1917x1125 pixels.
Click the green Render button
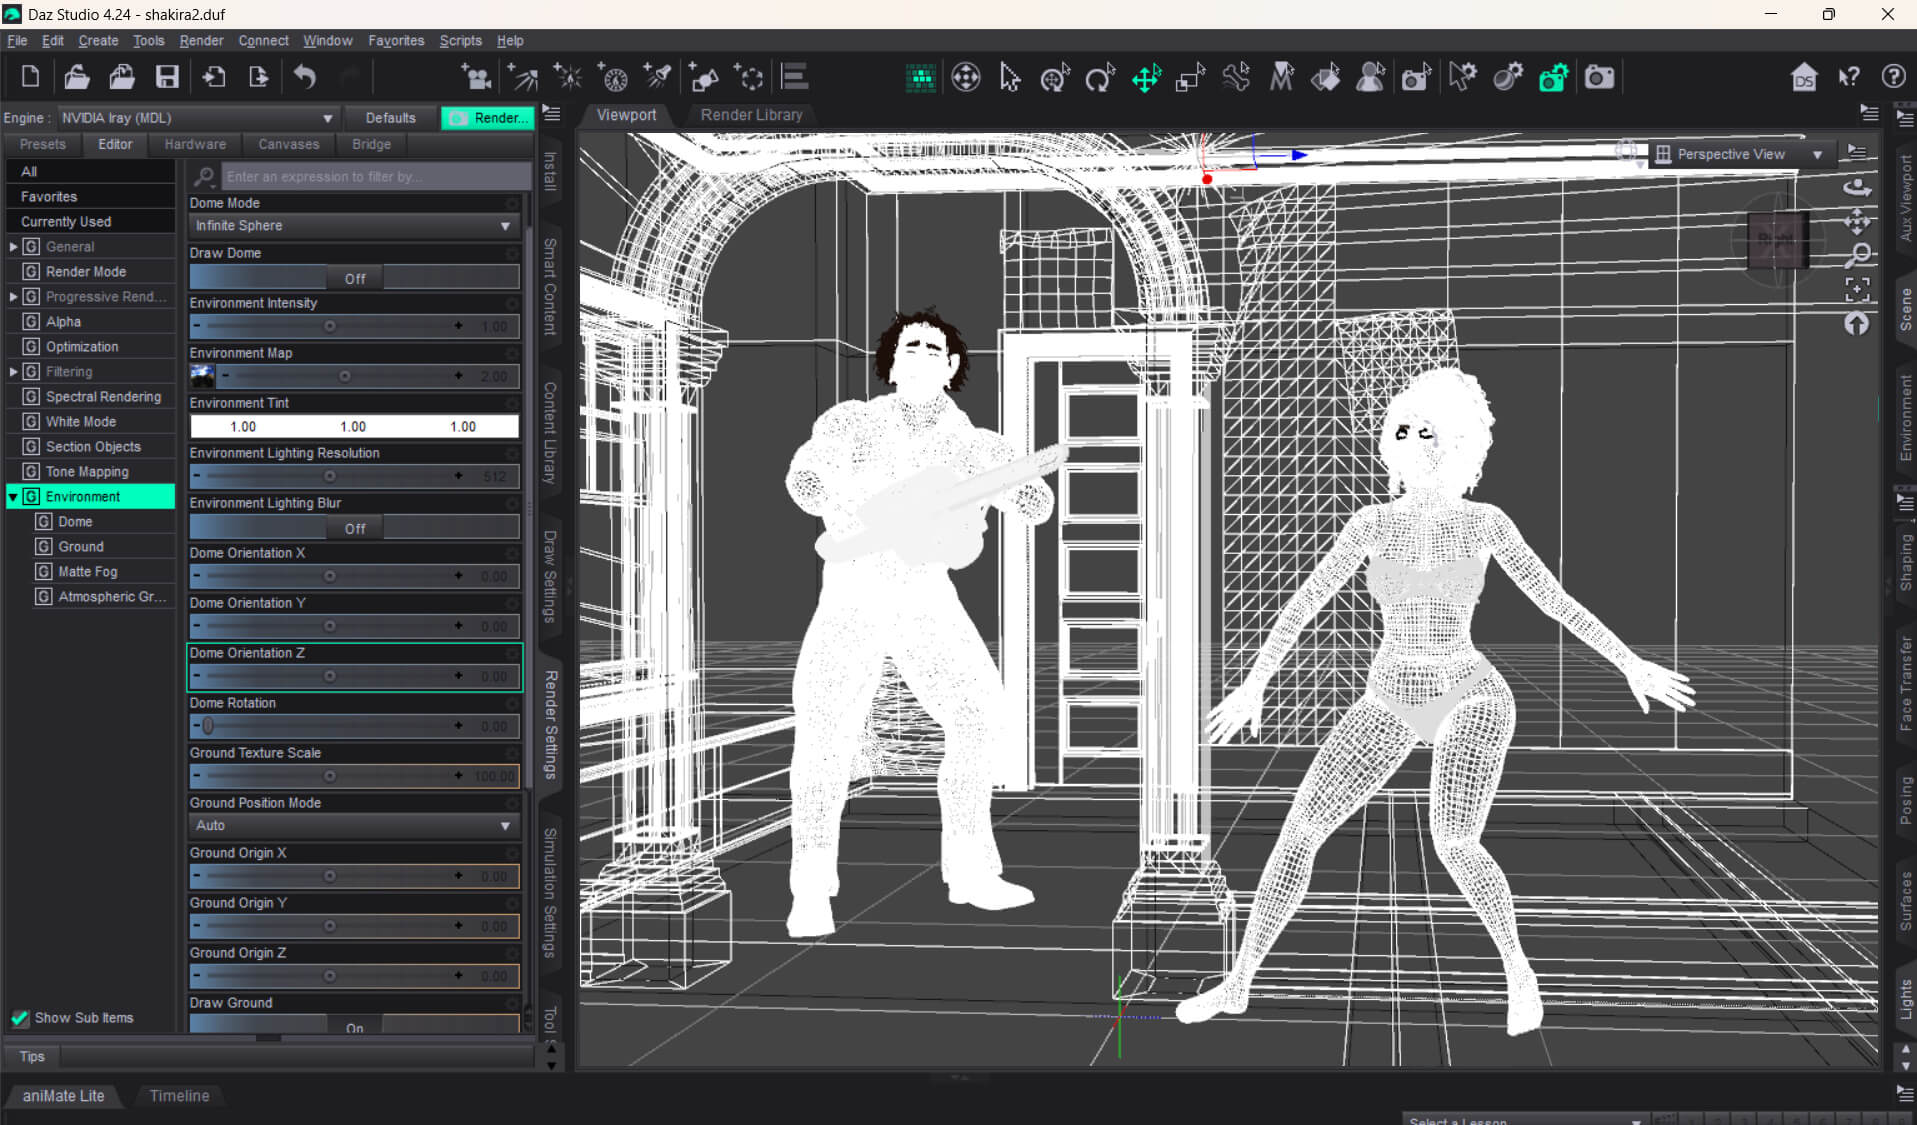(488, 118)
